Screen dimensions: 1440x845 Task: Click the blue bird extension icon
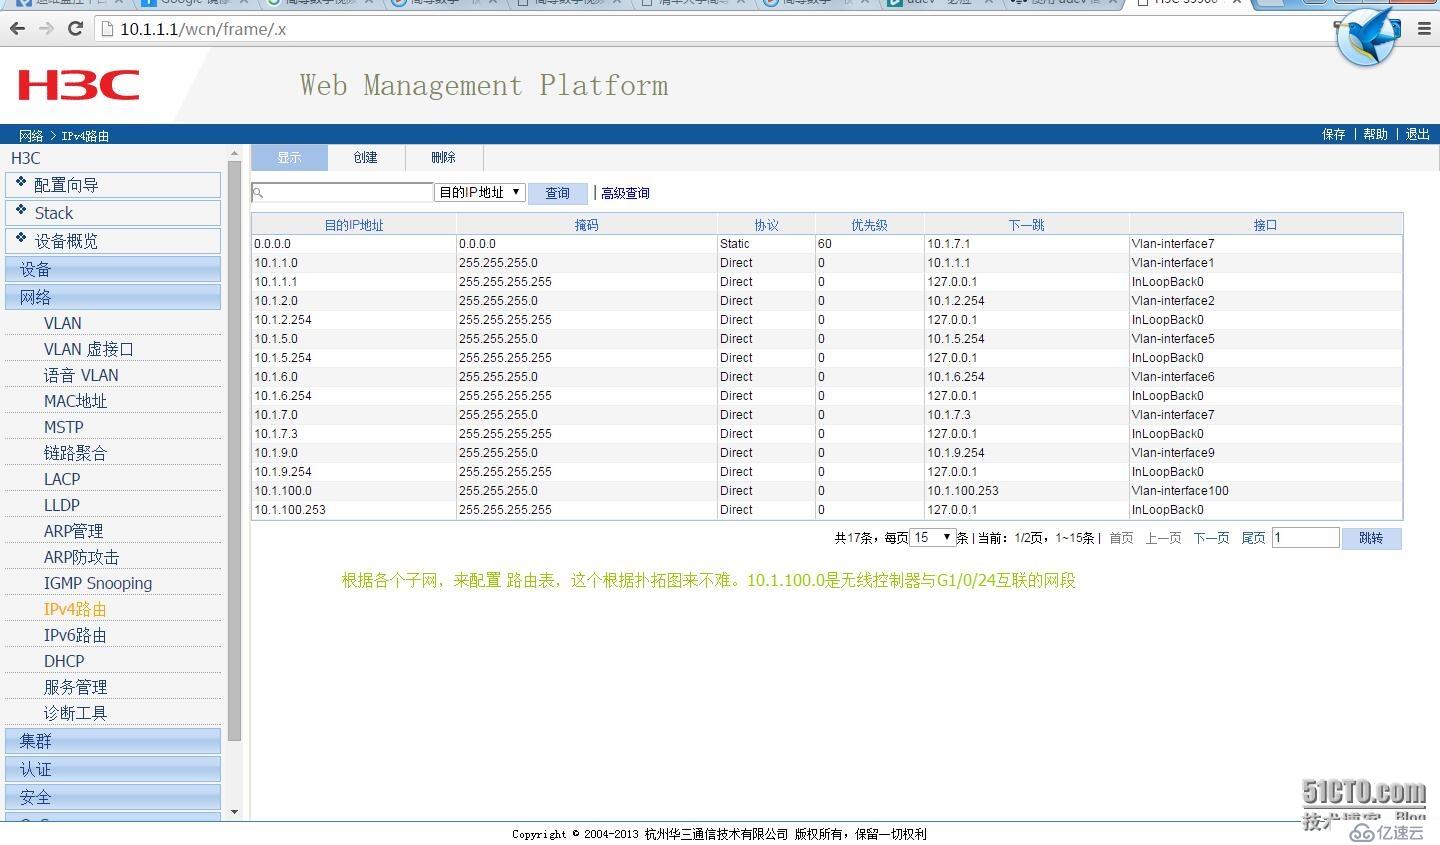[1366, 38]
